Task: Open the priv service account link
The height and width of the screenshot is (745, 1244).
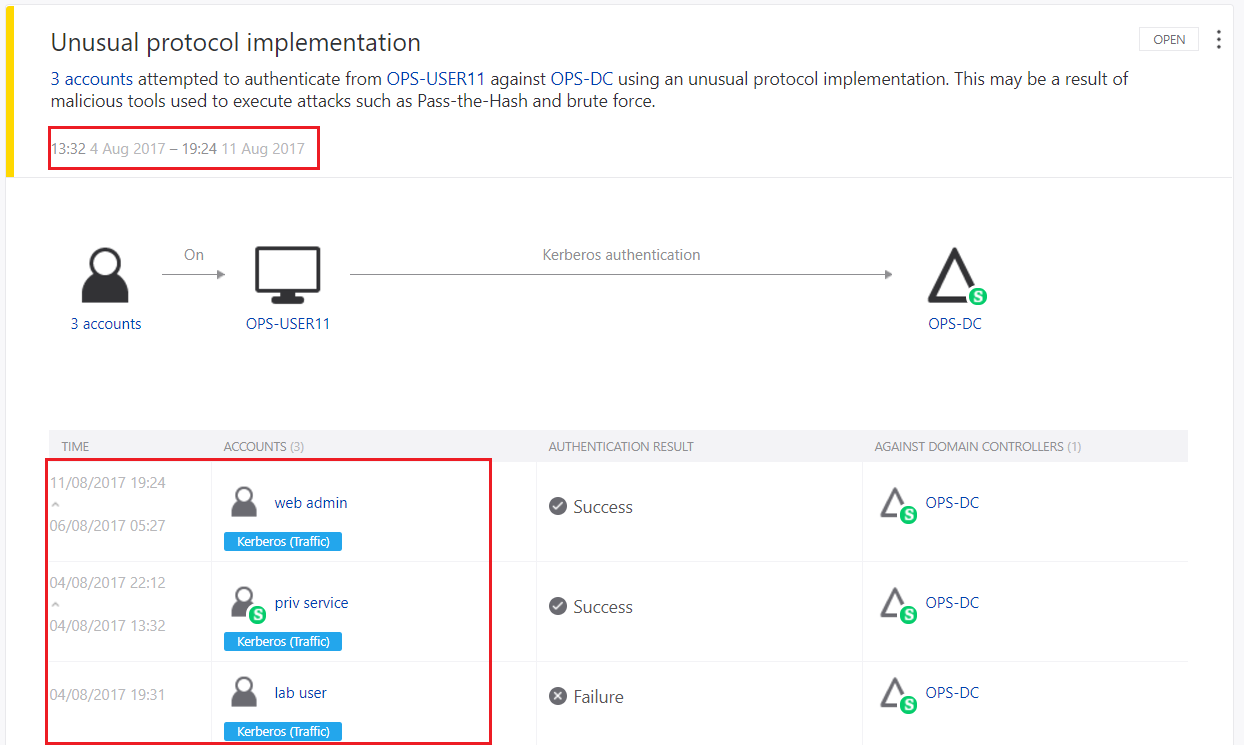Action: pyautogui.click(x=311, y=603)
